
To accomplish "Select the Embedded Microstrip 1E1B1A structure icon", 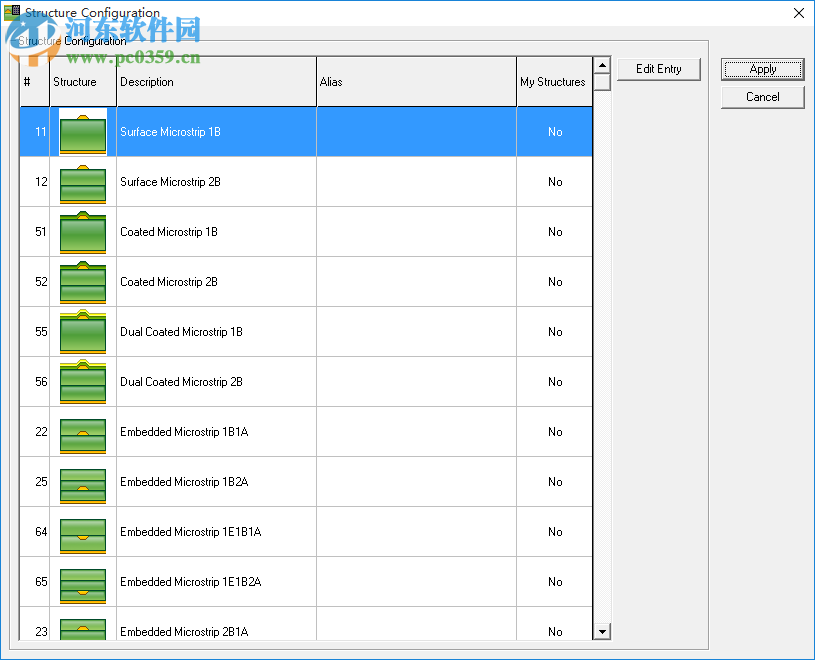I will (83, 536).
